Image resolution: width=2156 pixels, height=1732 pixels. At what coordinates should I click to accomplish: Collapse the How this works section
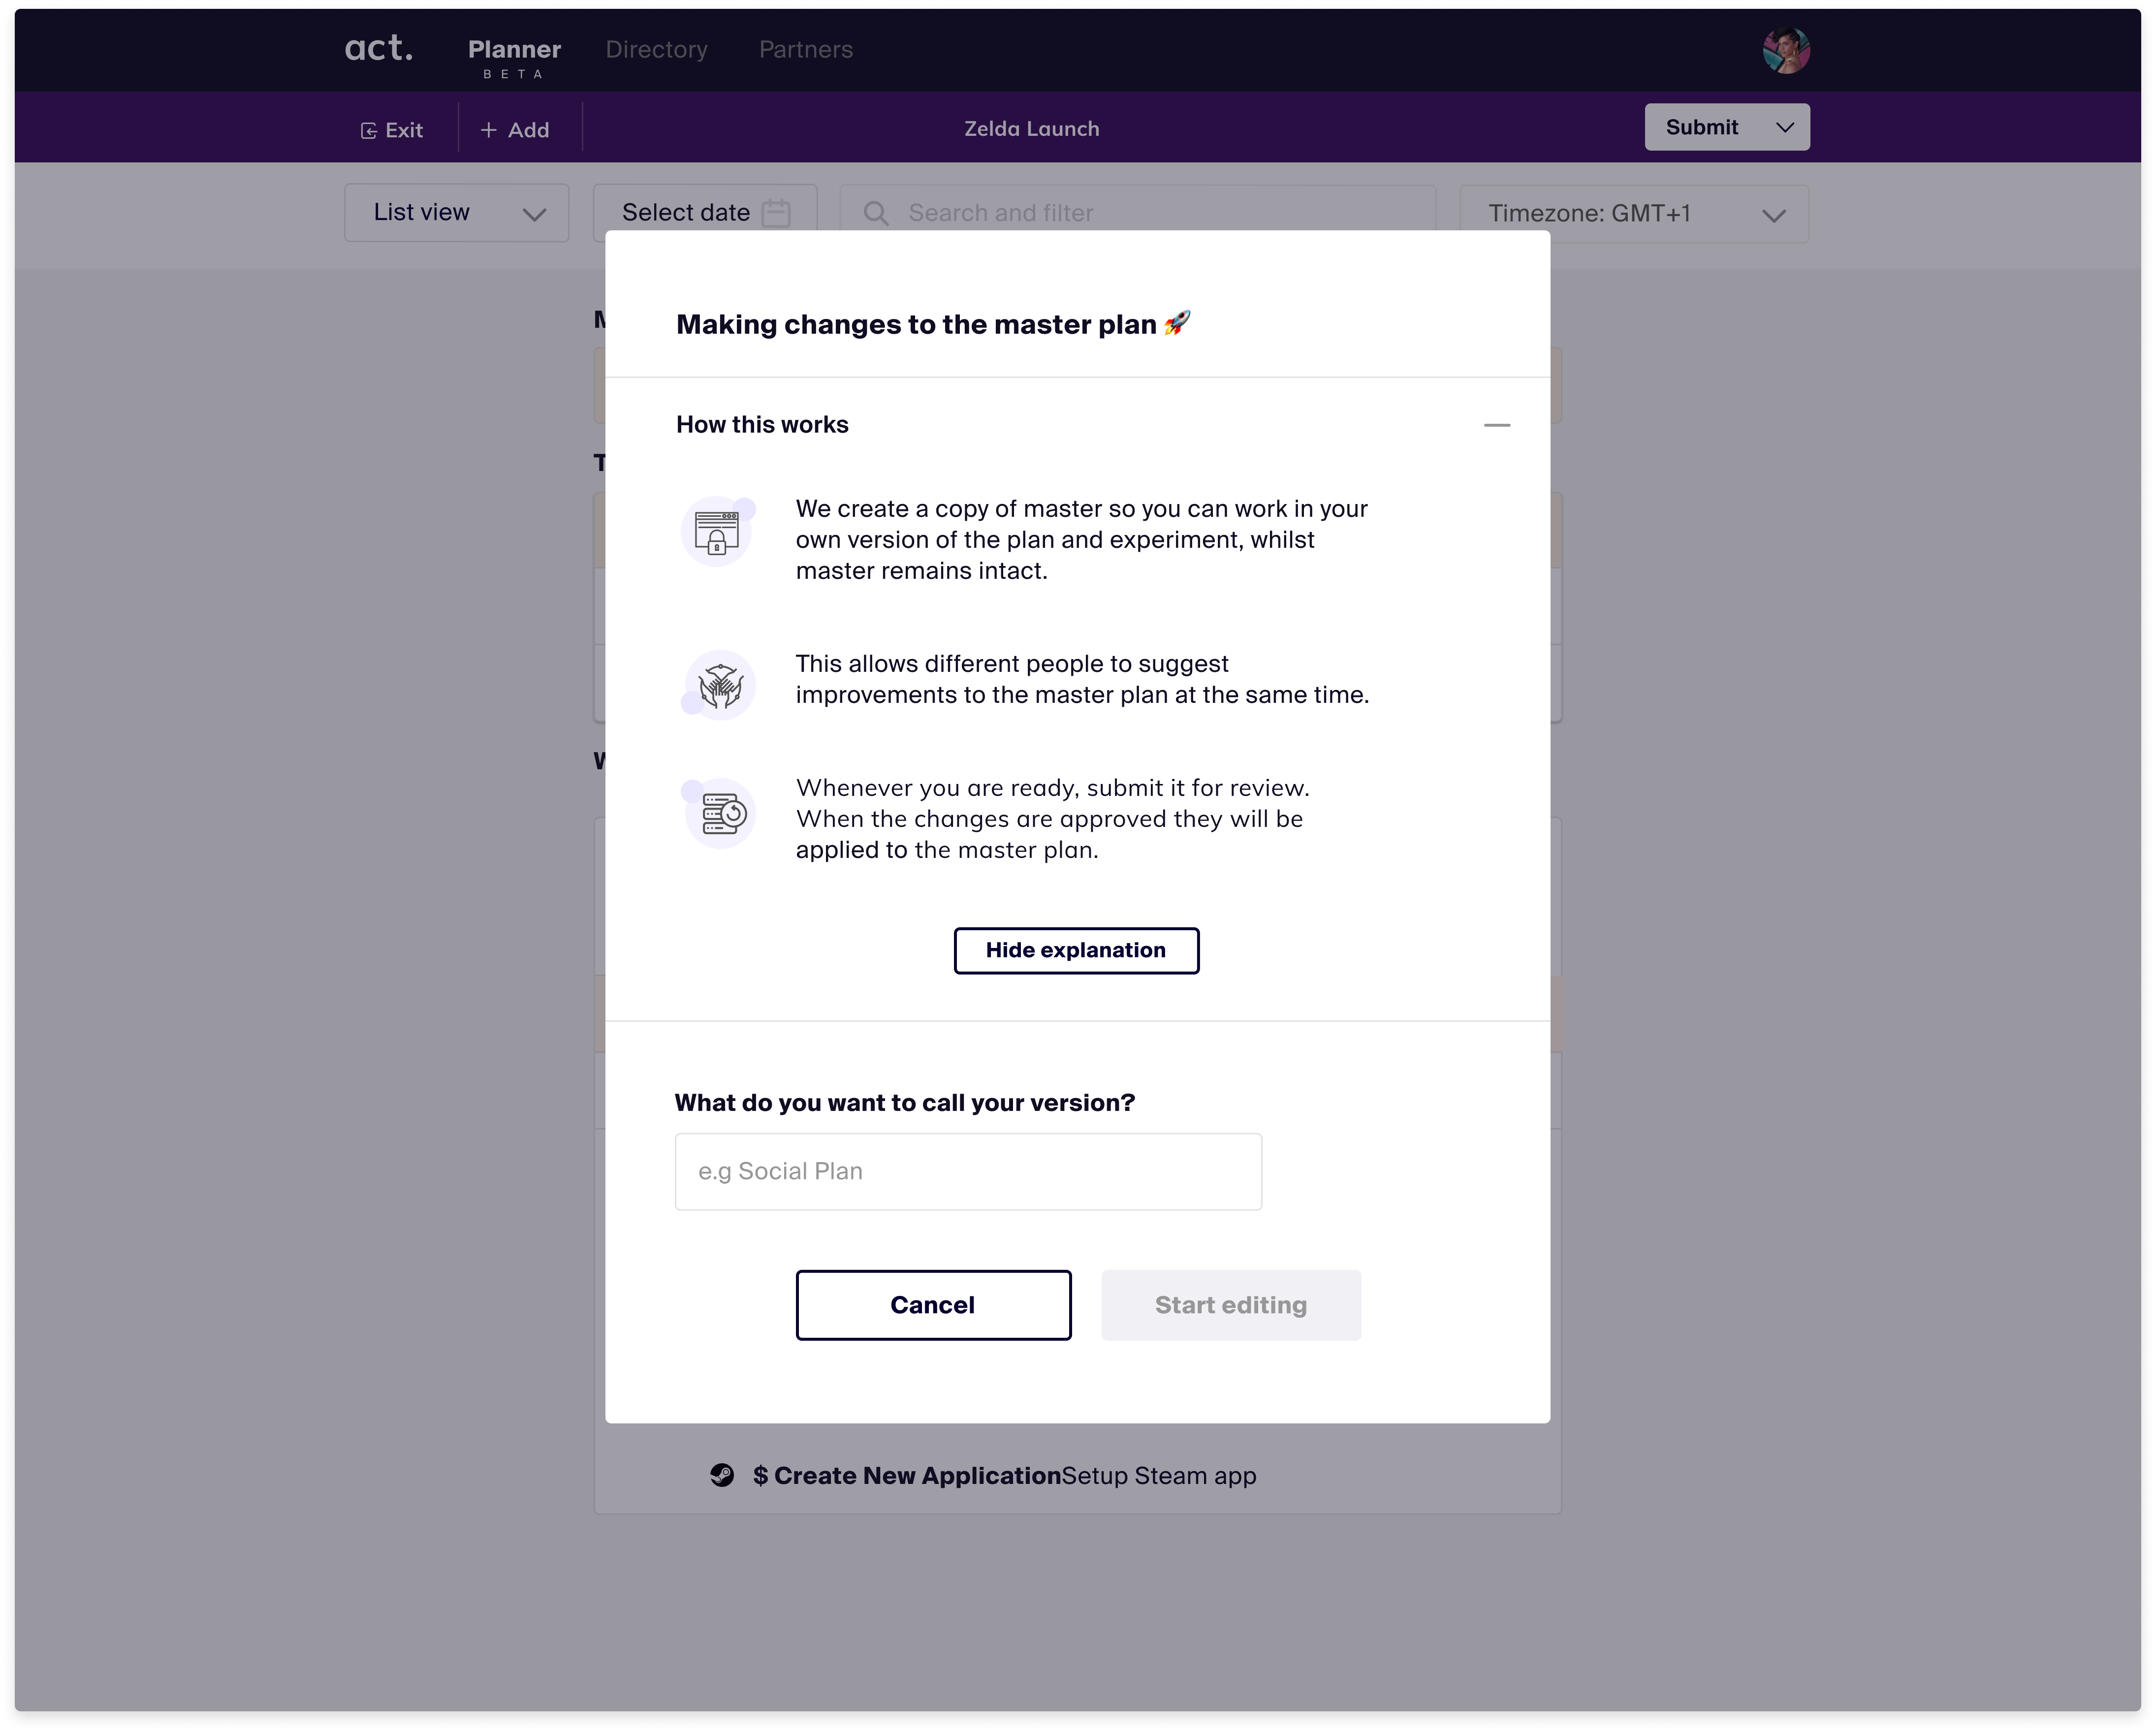click(x=1496, y=425)
